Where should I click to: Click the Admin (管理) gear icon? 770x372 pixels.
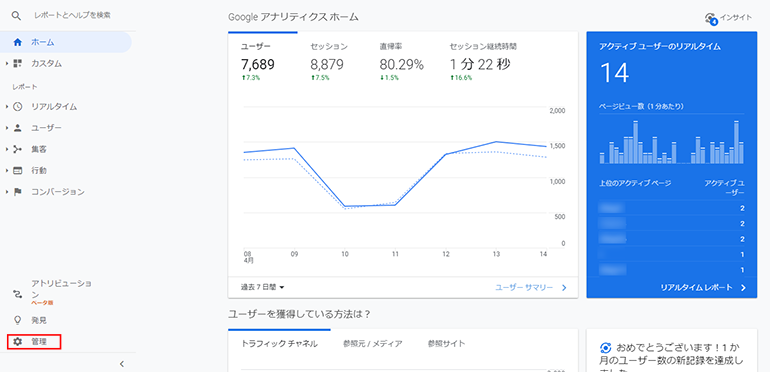pyautogui.click(x=18, y=342)
